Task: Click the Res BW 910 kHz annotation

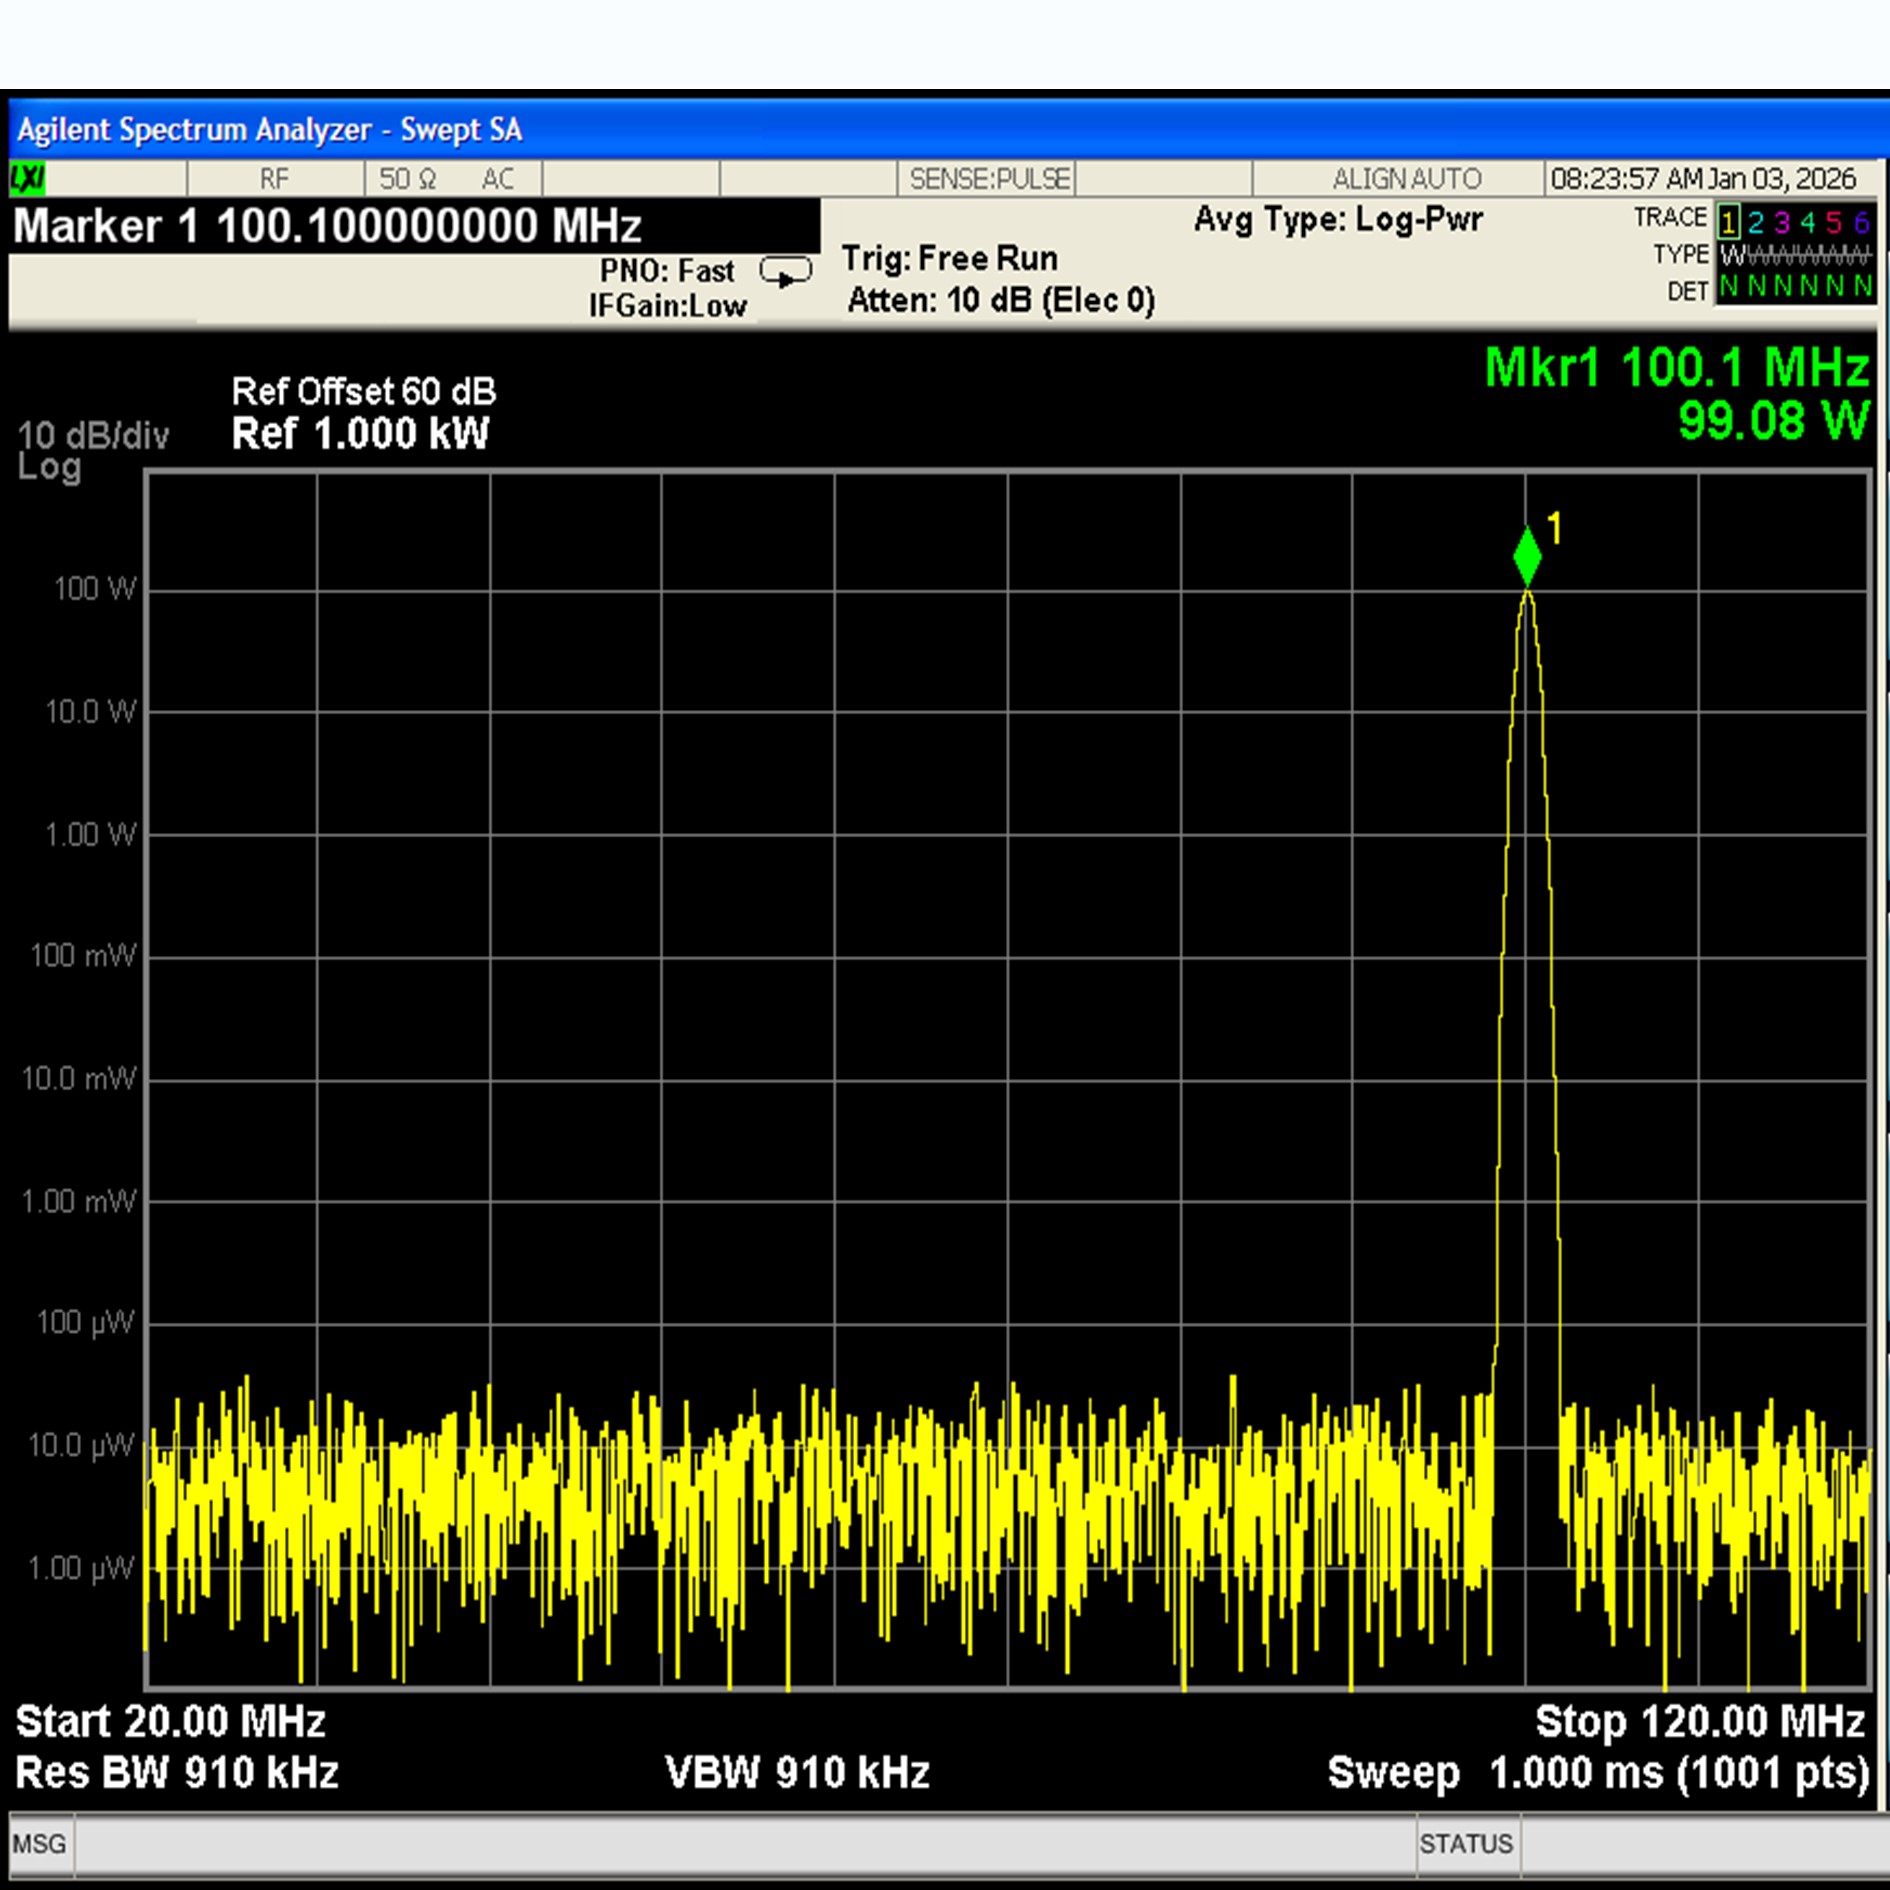Action: coord(177,1772)
